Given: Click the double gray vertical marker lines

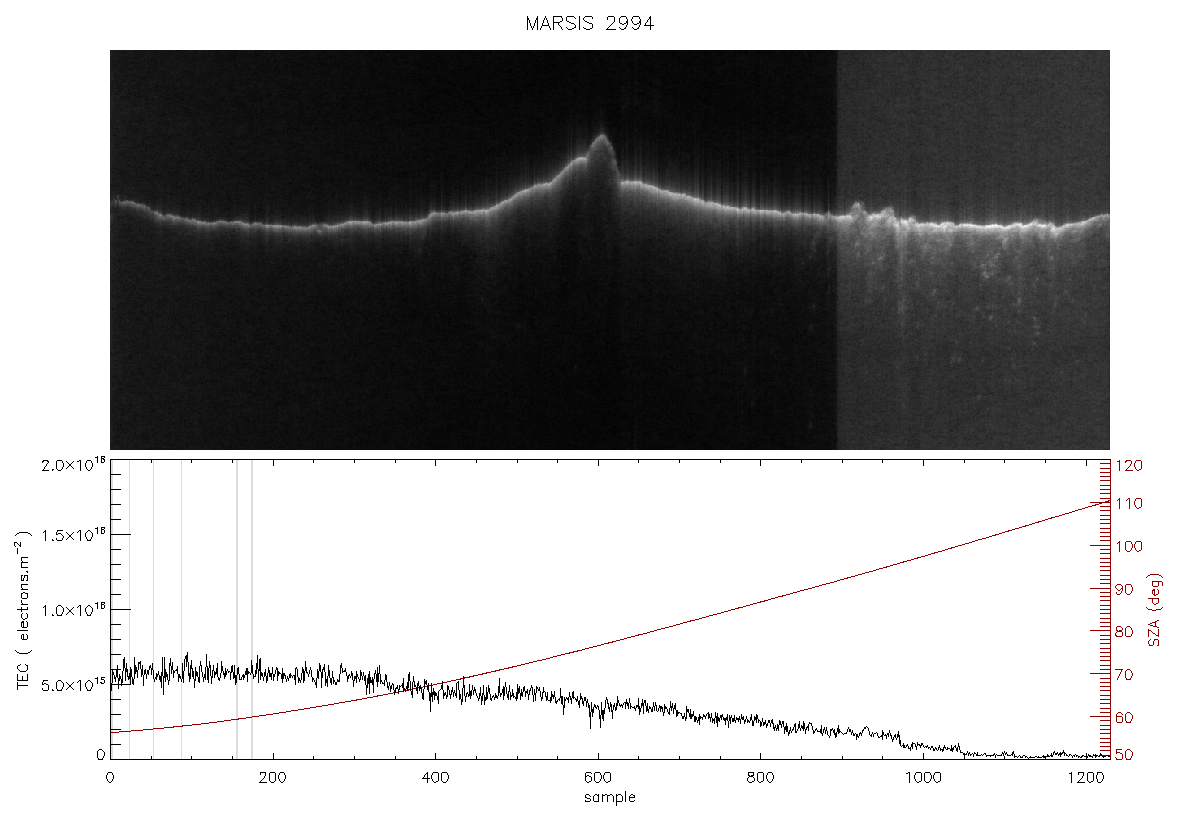Looking at the screenshot, I should [244, 608].
